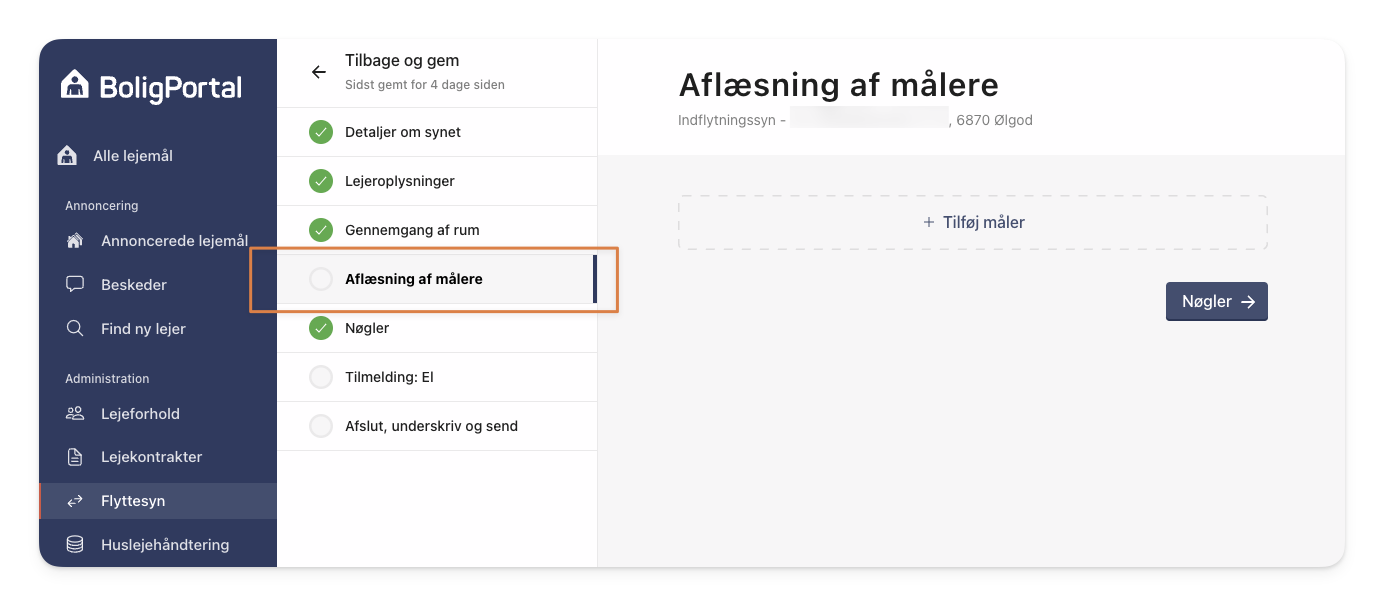
Task: Click the Beskeder speech bubble icon
Action: (x=75, y=284)
